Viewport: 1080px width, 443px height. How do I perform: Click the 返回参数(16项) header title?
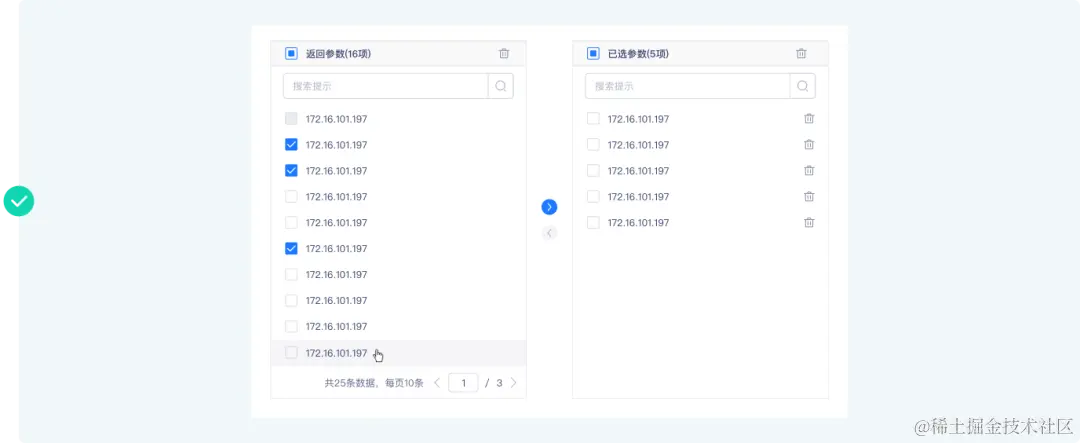point(338,53)
